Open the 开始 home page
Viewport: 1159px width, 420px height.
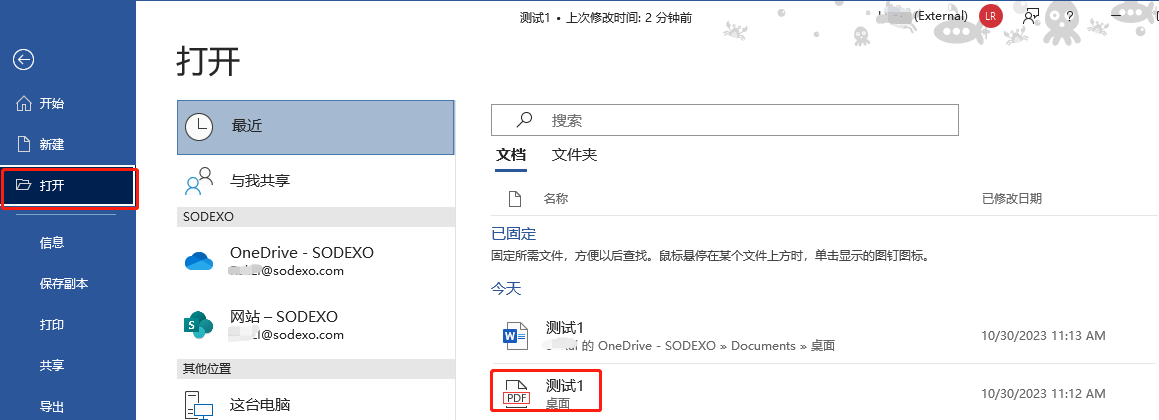68,104
